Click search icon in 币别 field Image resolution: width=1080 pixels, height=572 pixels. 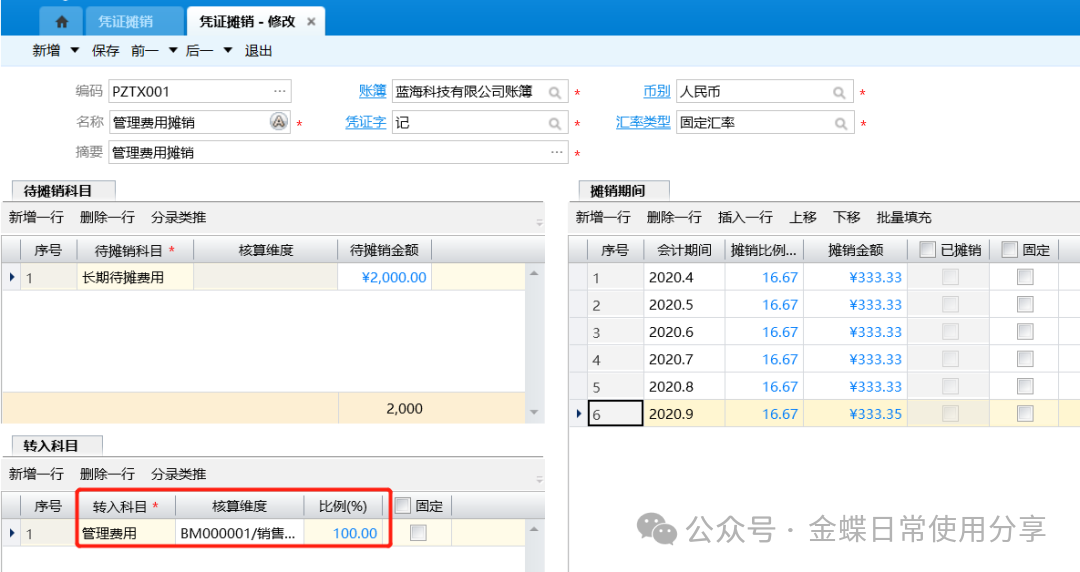tap(840, 92)
